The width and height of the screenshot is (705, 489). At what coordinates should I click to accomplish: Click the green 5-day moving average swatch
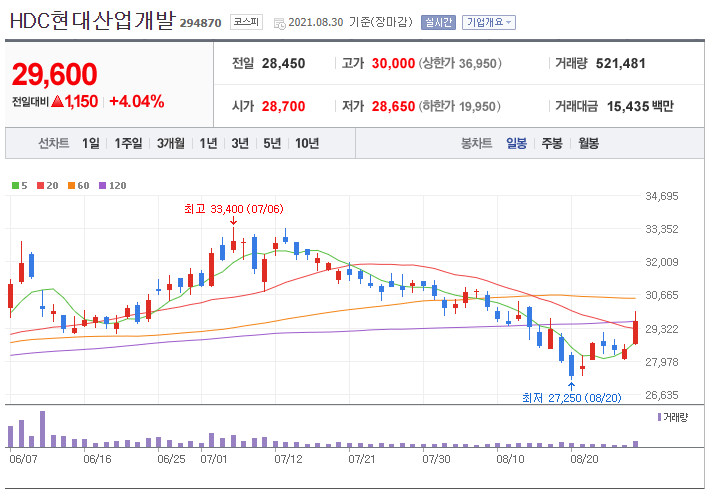15,186
